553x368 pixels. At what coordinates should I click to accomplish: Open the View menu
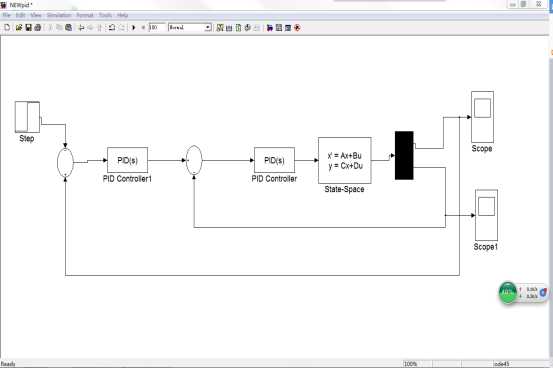pos(36,15)
